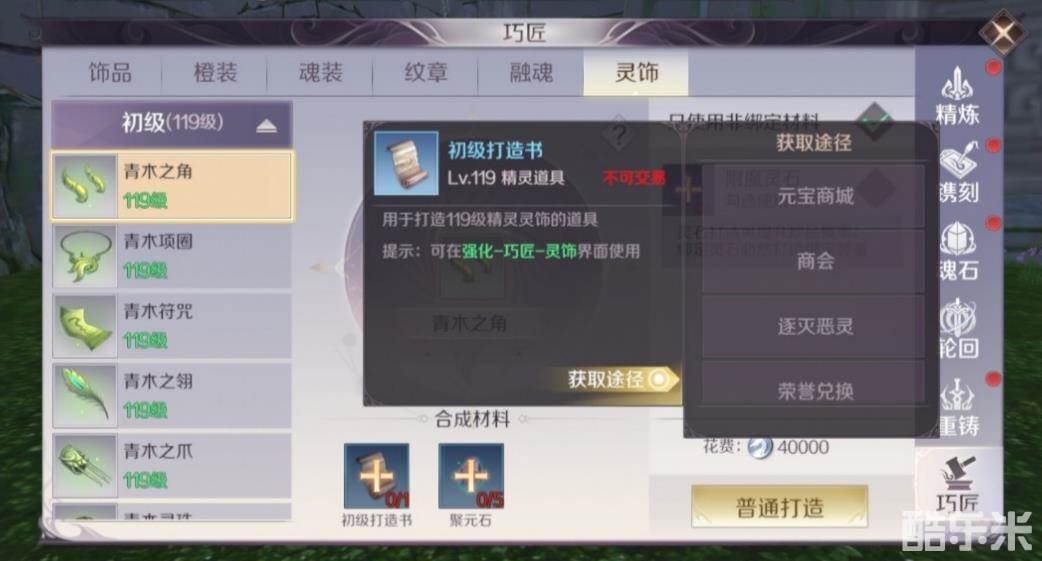Switch to the 纹章 tab
The width and height of the screenshot is (1042, 561).
coord(426,72)
